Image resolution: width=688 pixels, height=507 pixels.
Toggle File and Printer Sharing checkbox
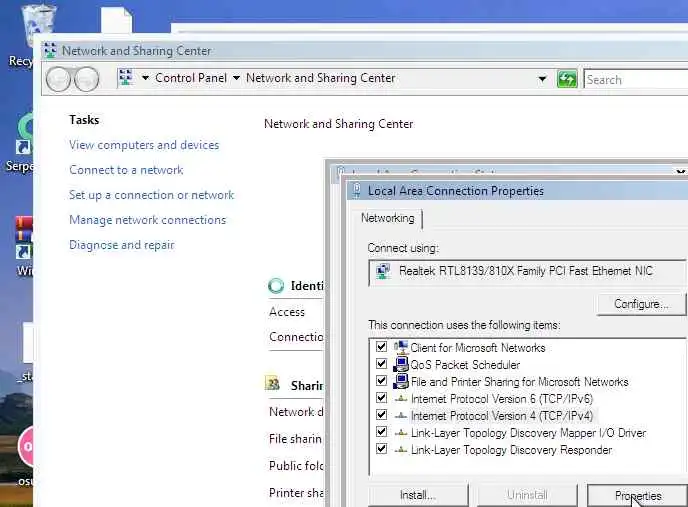381,381
